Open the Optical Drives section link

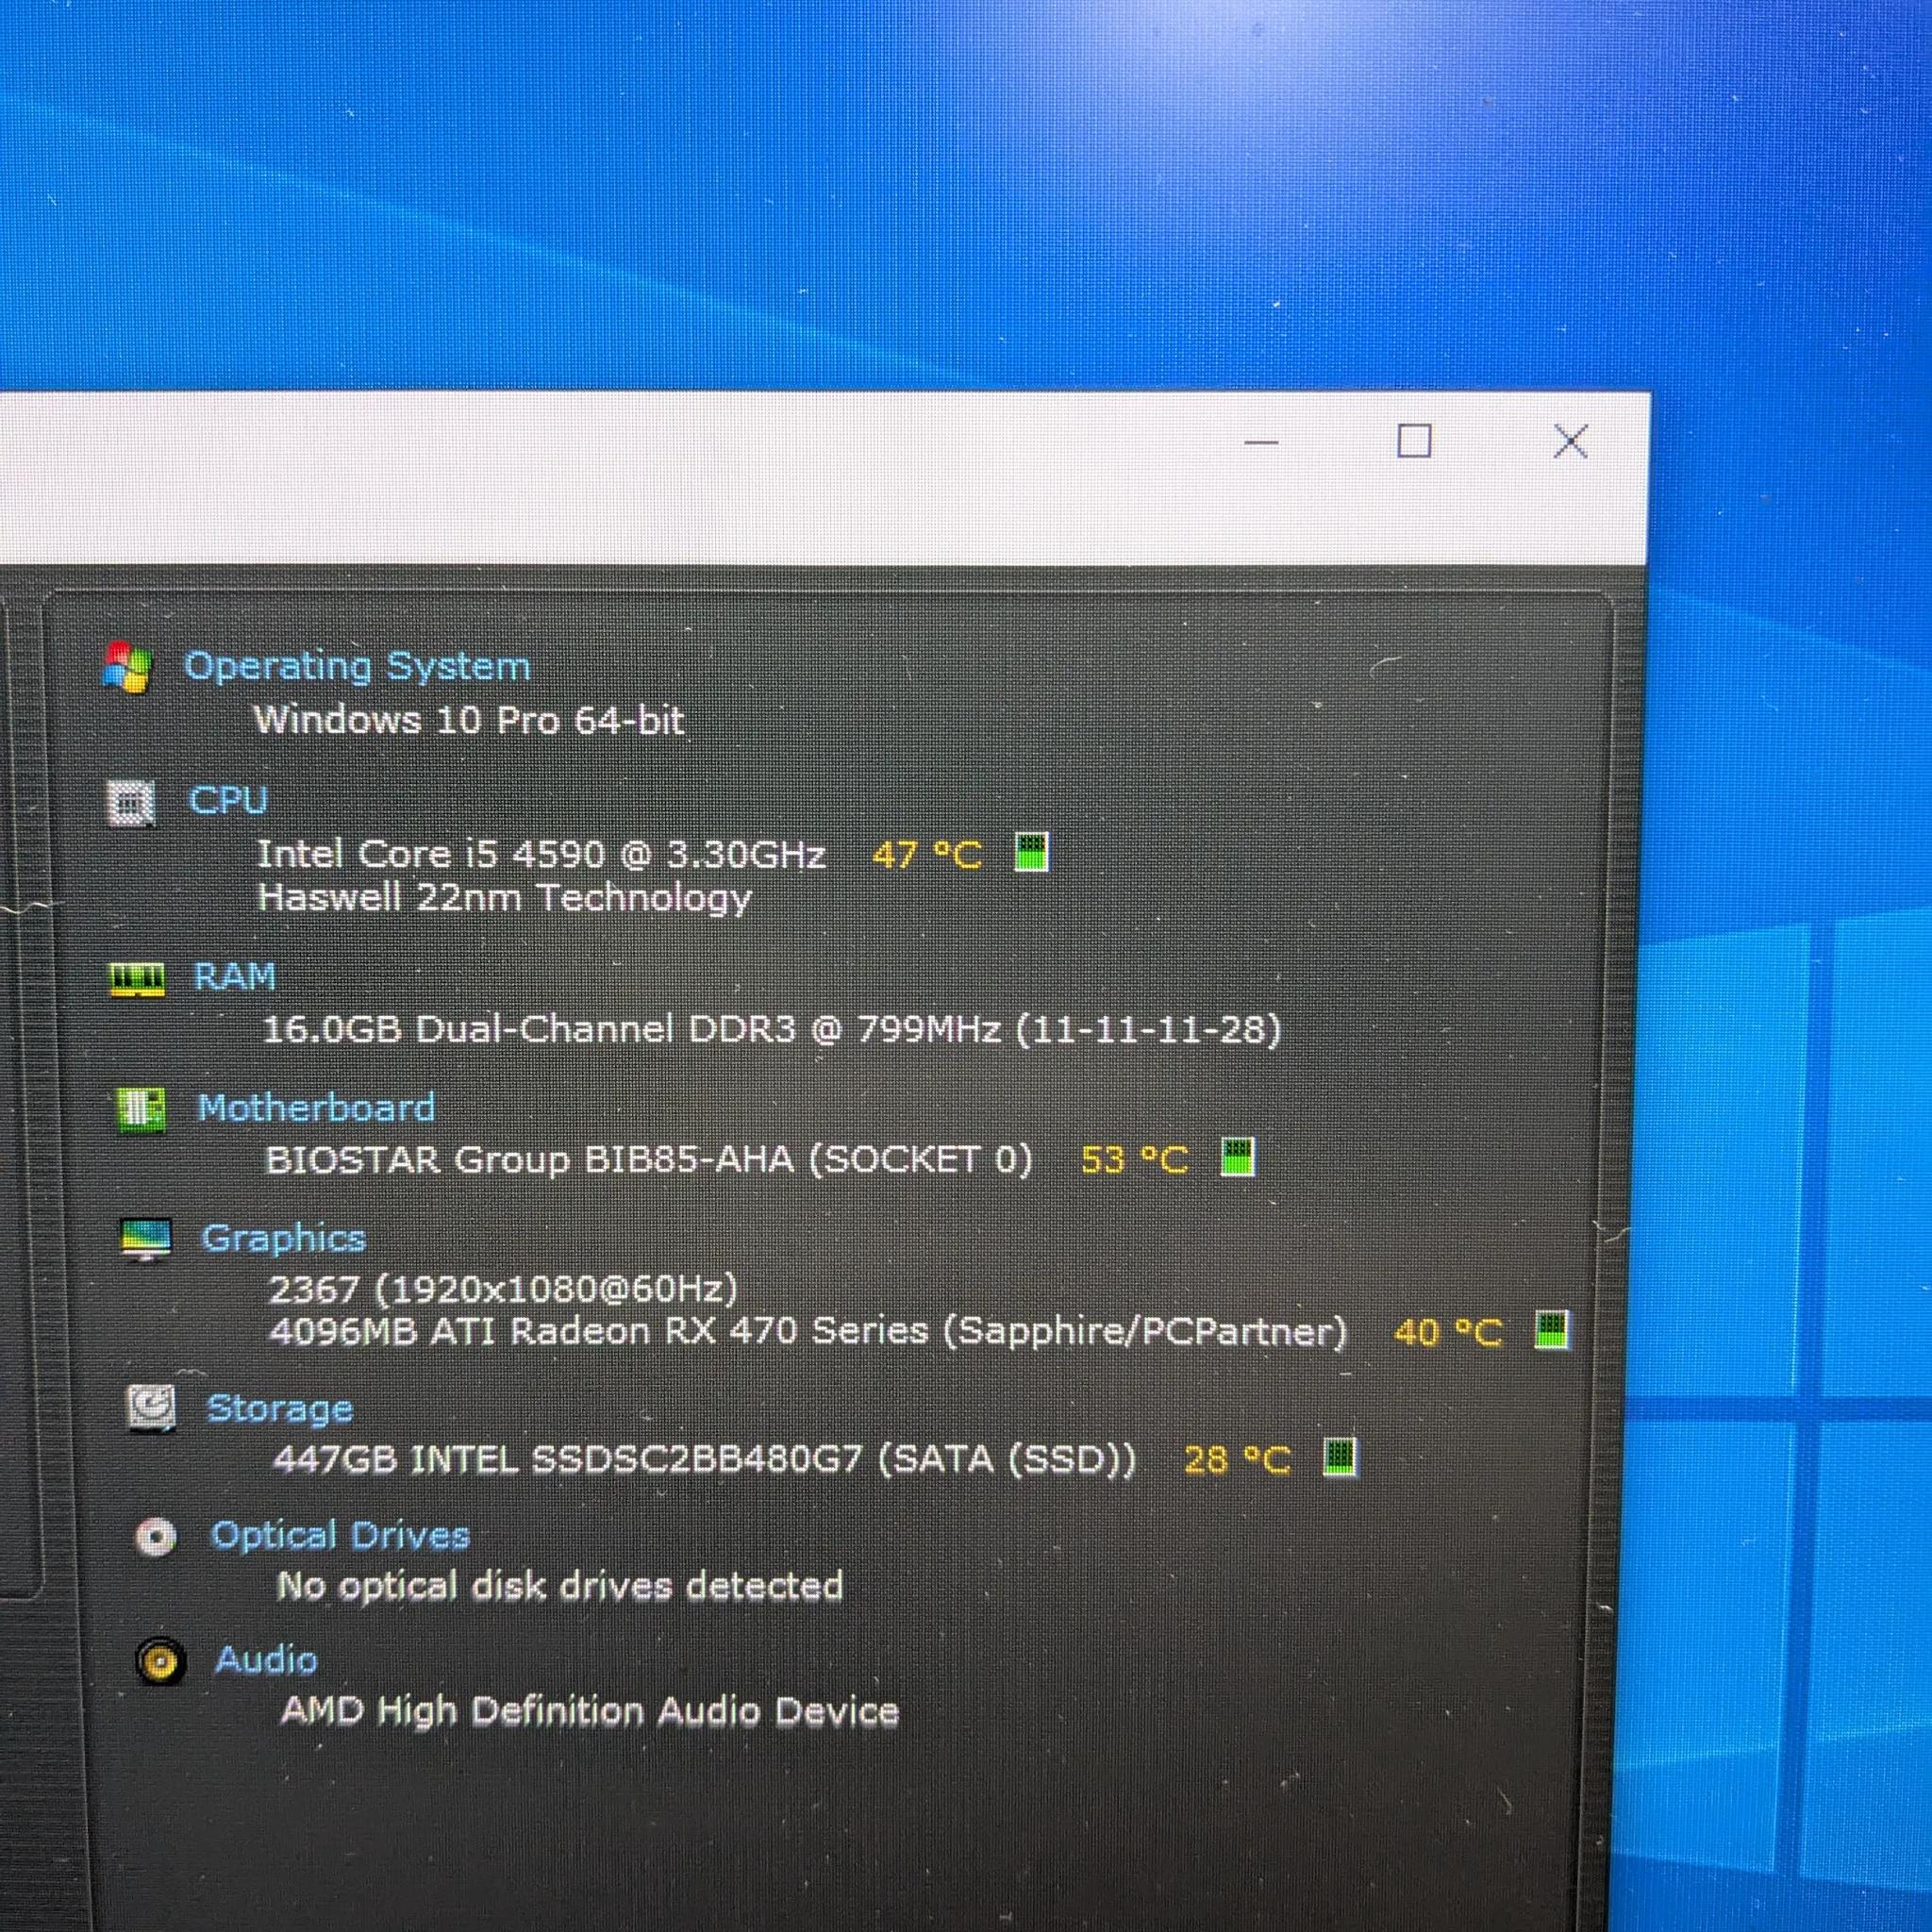coord(340,1536)
